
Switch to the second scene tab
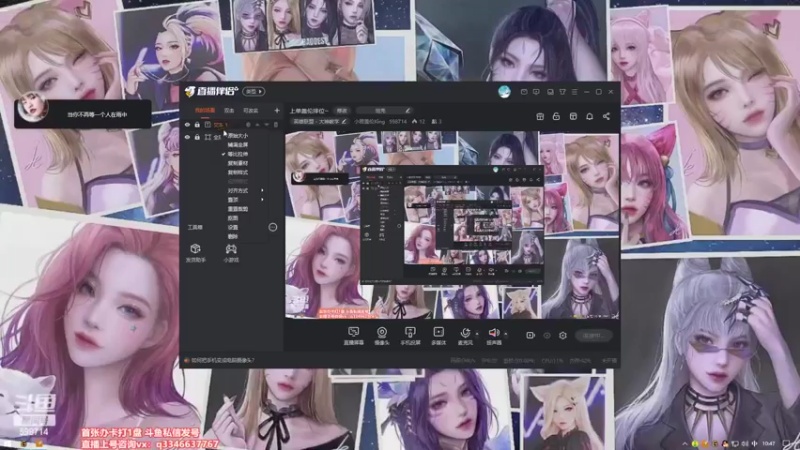point(229,110)
